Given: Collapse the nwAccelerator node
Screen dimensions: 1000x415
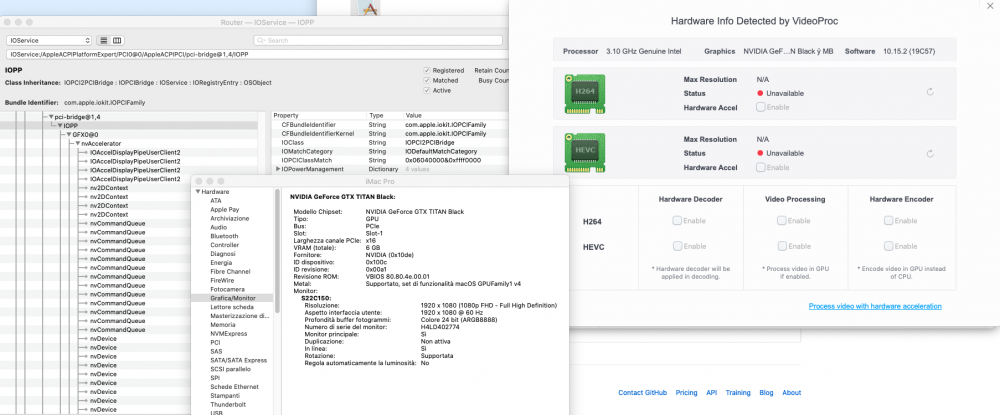Looking at the screenshot, I should click(x=78, y=144).
